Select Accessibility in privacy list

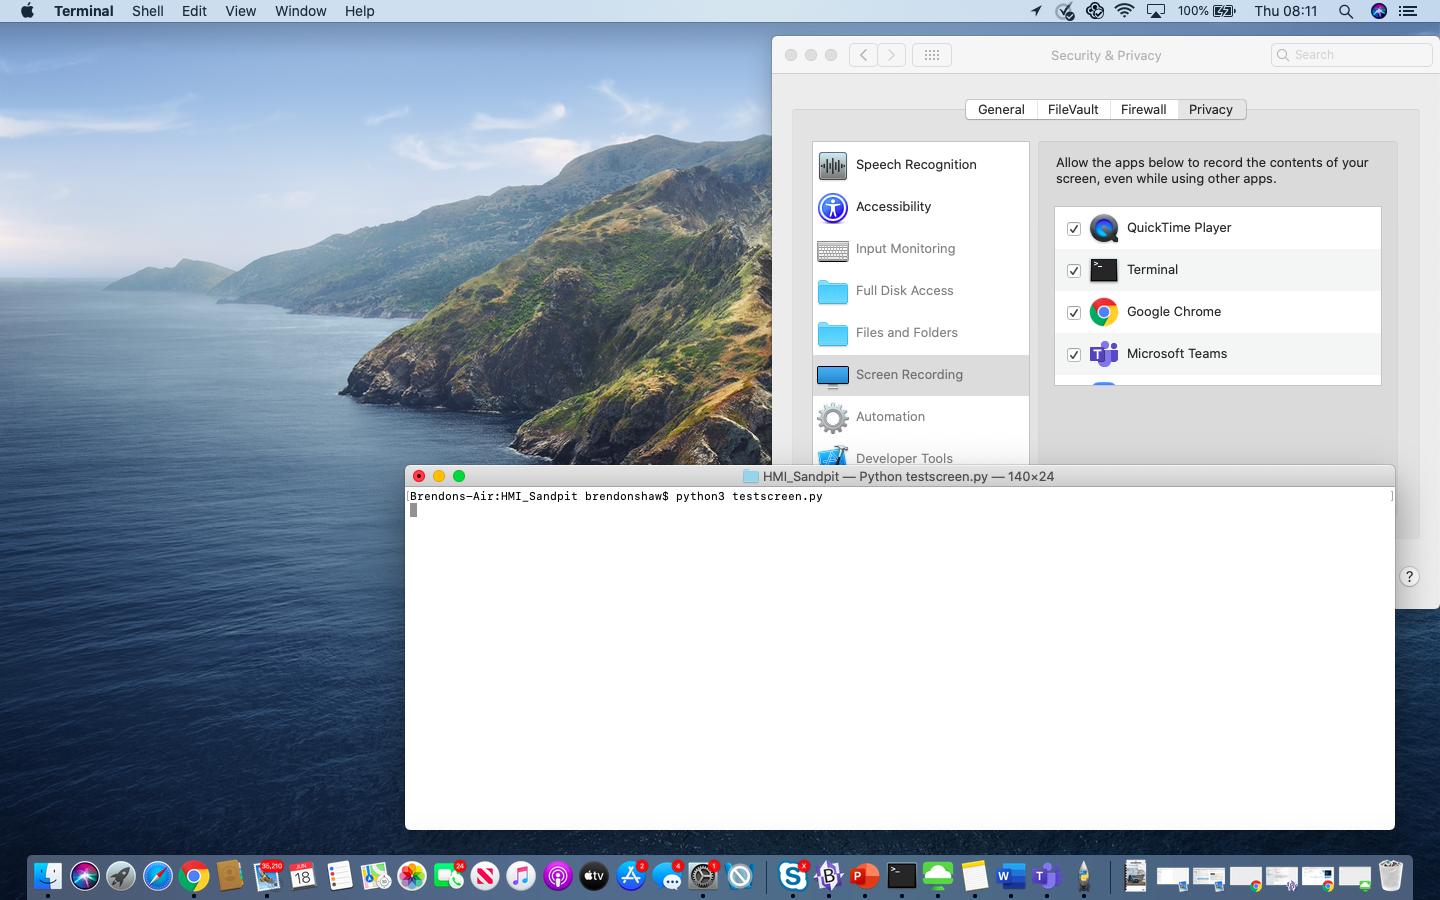click(x=920, y=207)
